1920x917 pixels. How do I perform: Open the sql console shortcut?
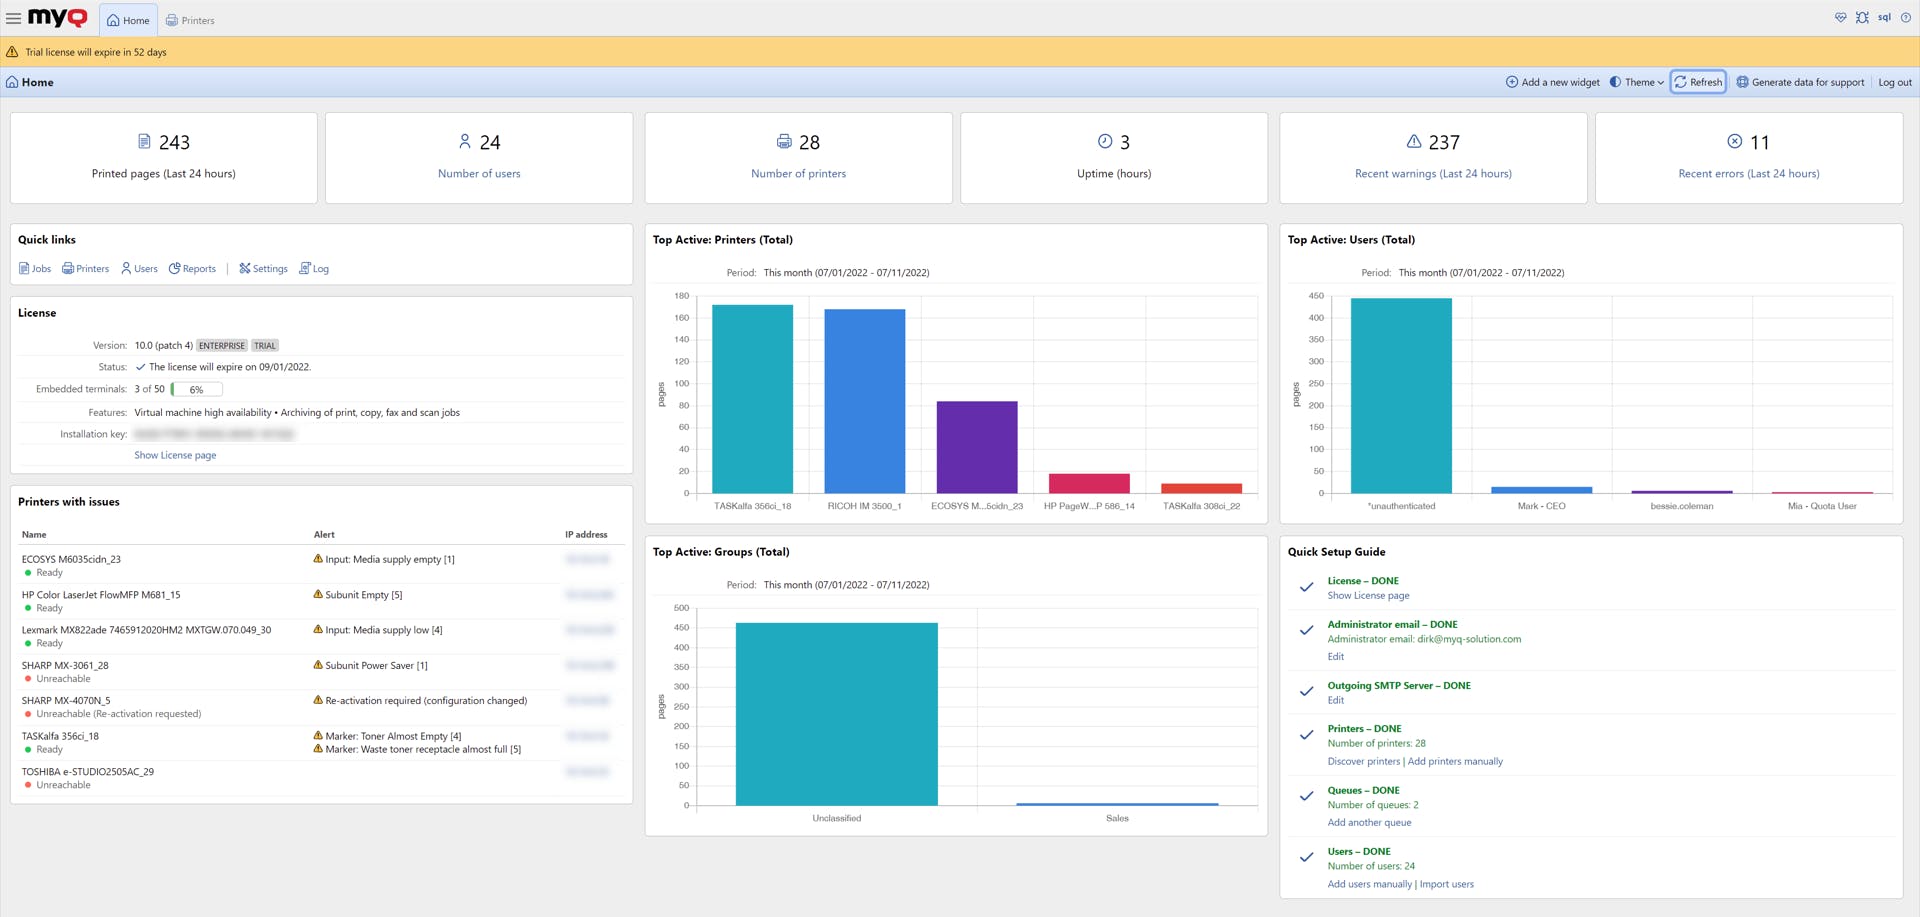[1884, 18]
